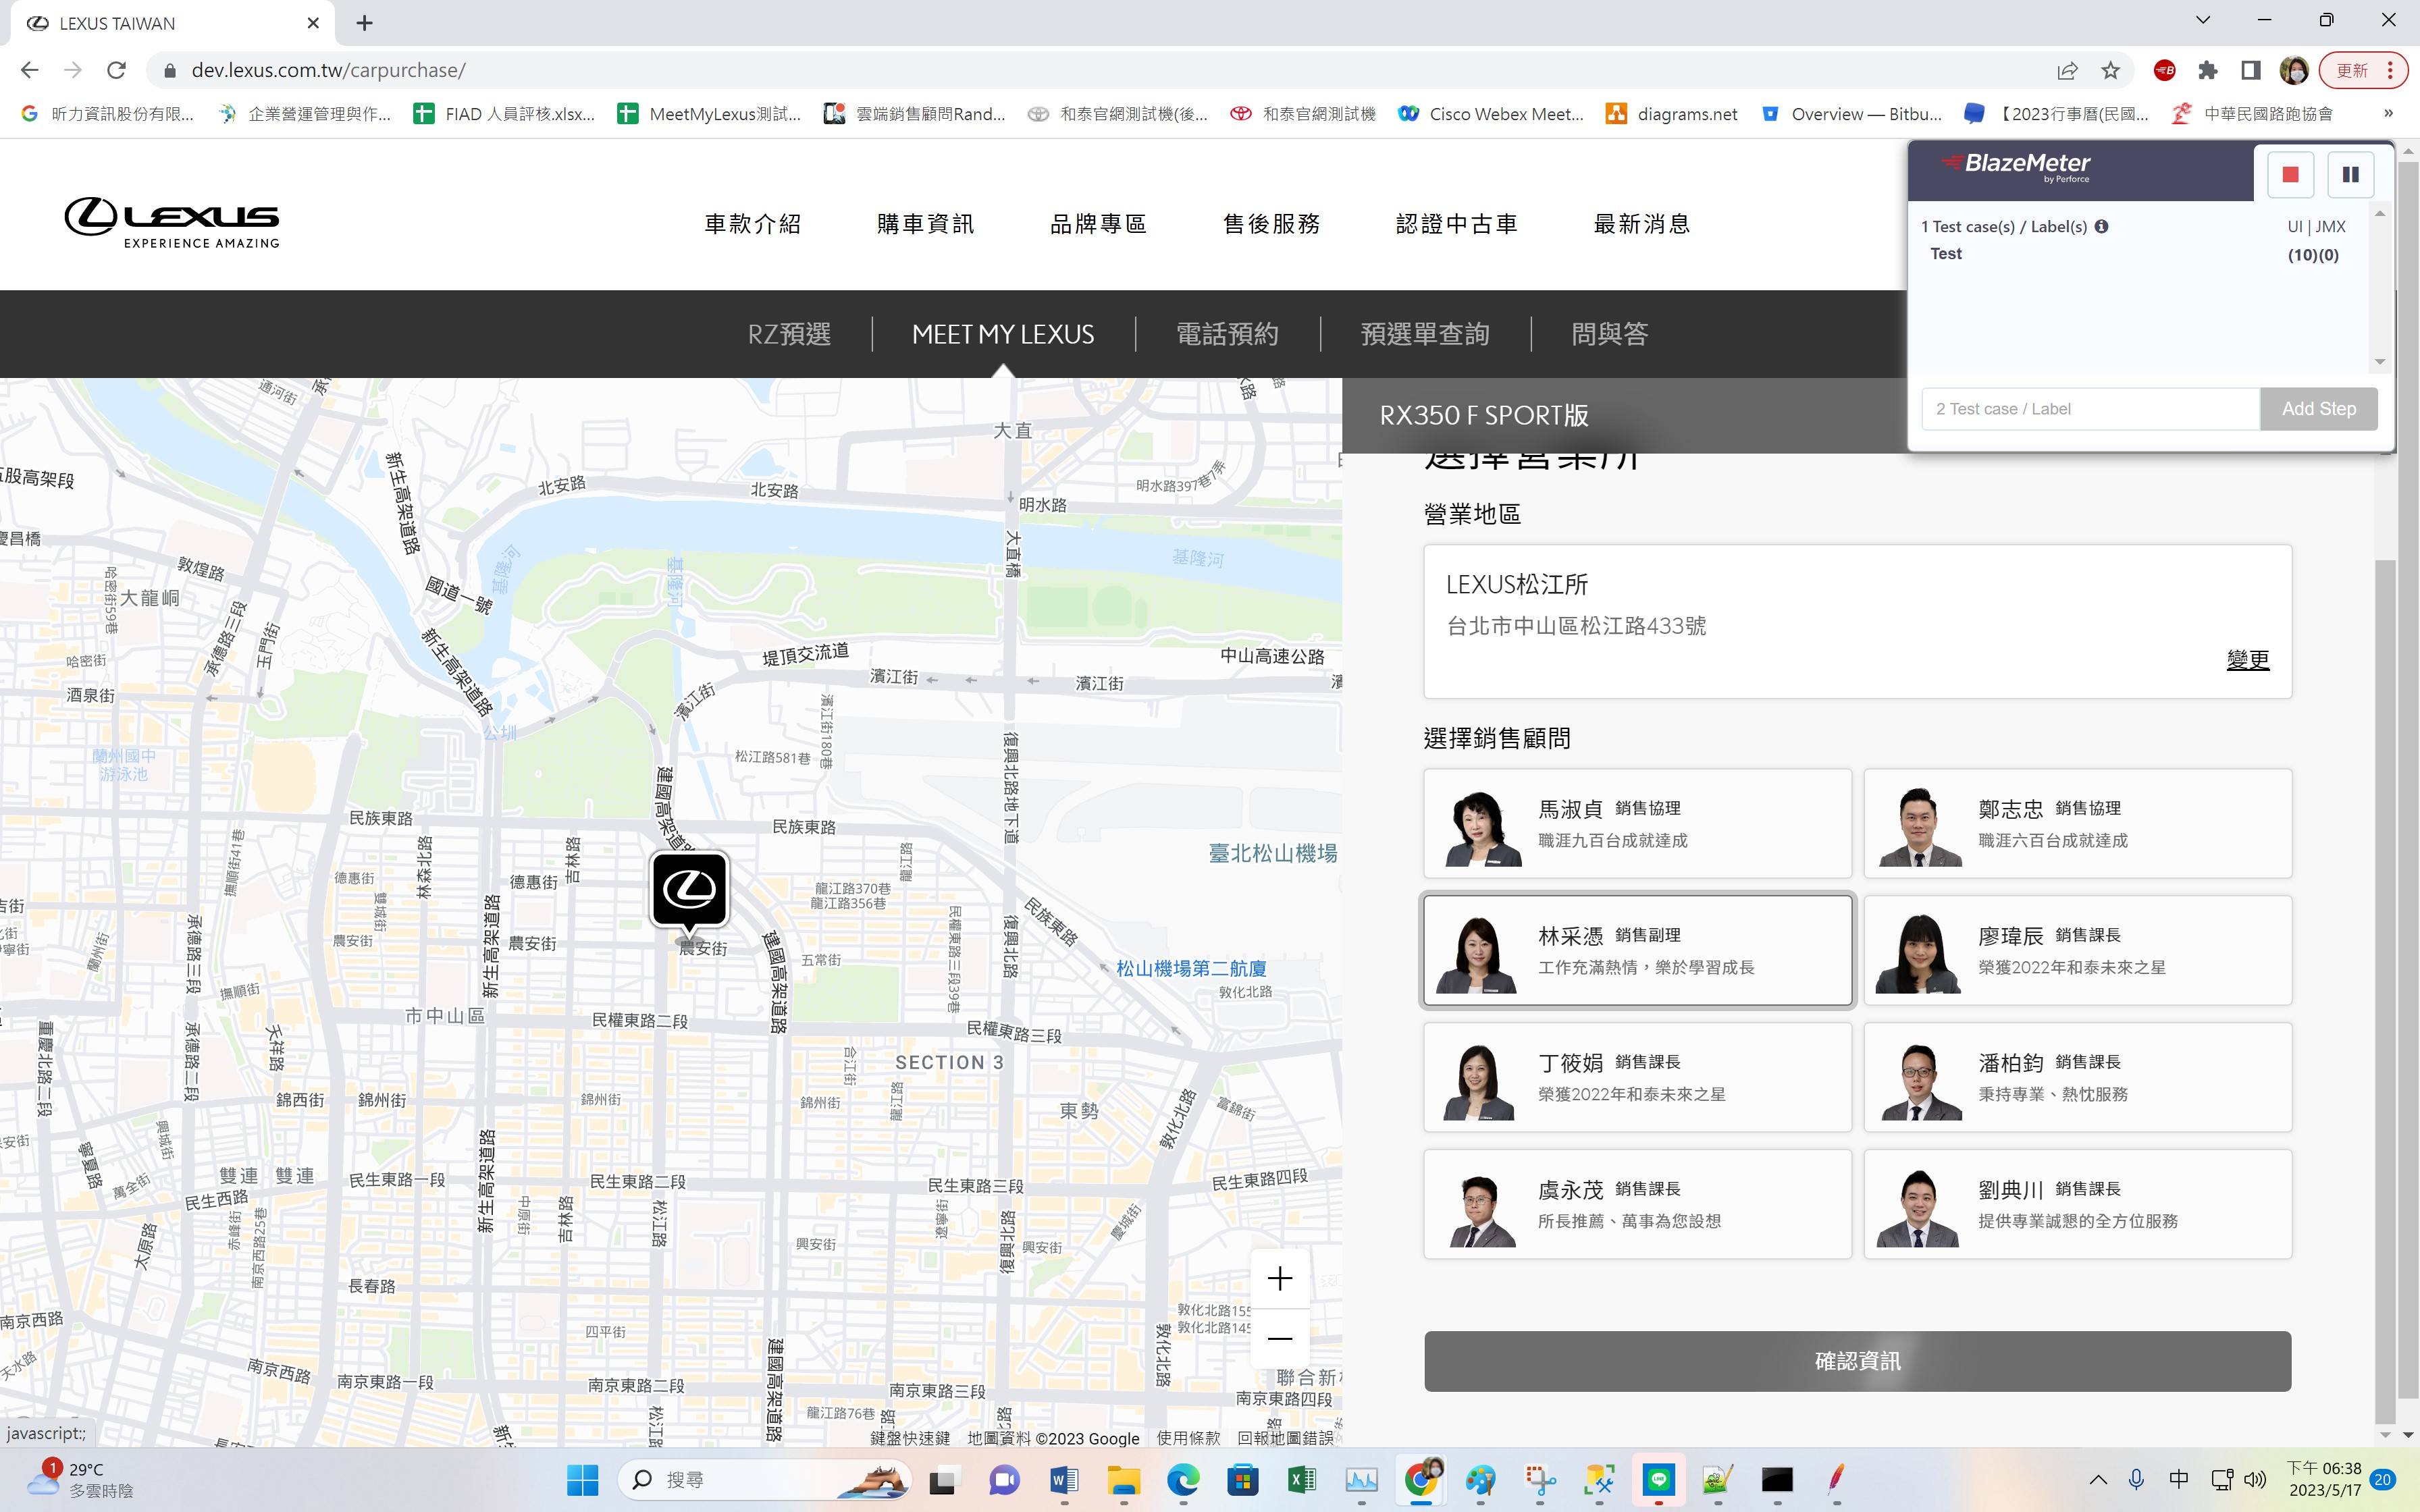Open LINE from the taskbar

click(1659, 1479)
